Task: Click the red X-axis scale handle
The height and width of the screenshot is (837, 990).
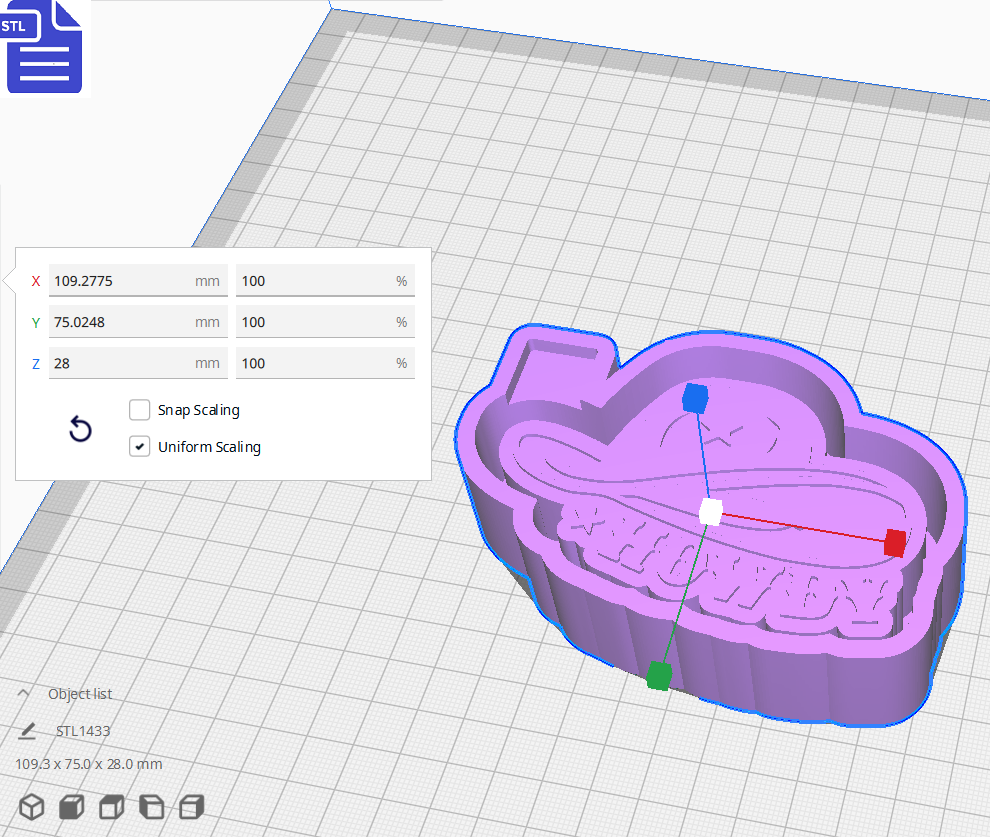Action: coord(893,545)
